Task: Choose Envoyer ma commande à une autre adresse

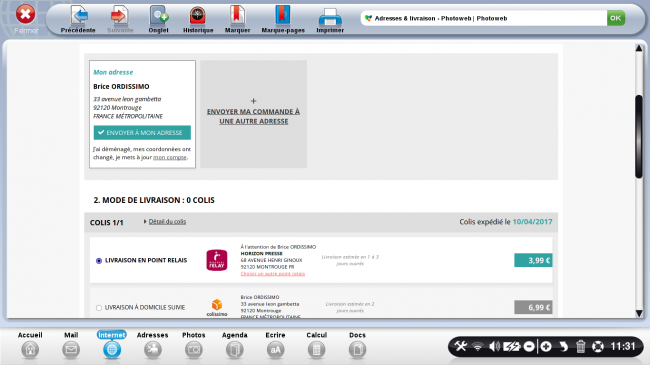Action: click(253, 116)
